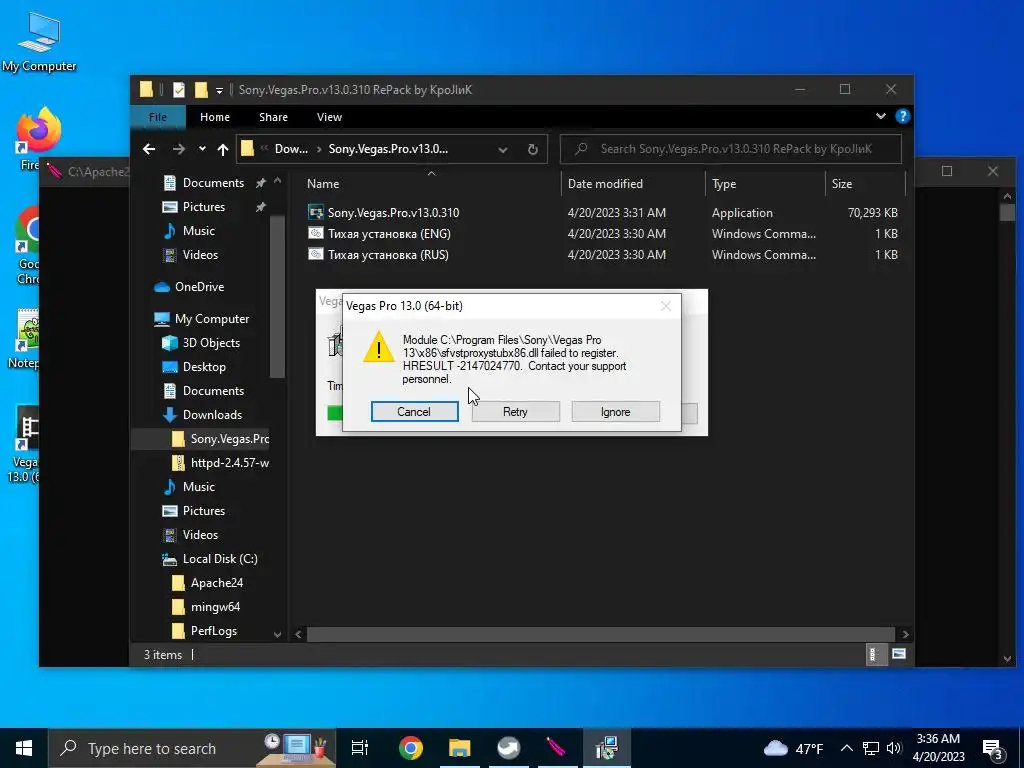
Task: Go up one folder level arrow
Action: pos(223,150)
